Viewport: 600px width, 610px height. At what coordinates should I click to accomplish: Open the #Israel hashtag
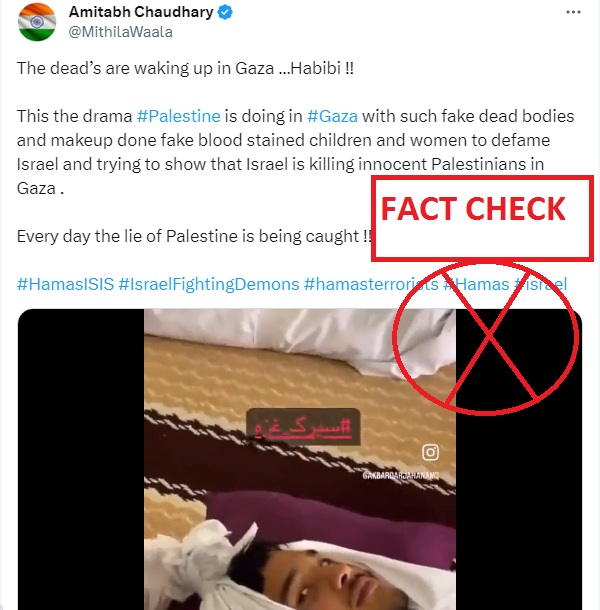tap(540, 284)
